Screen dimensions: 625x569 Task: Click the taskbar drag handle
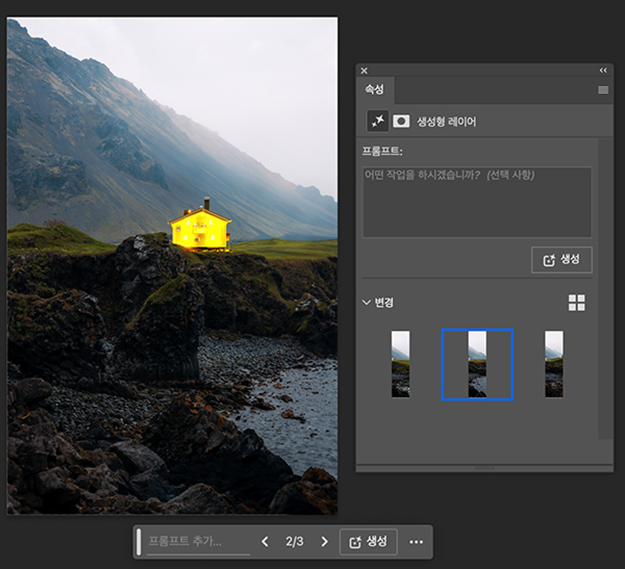139,542
